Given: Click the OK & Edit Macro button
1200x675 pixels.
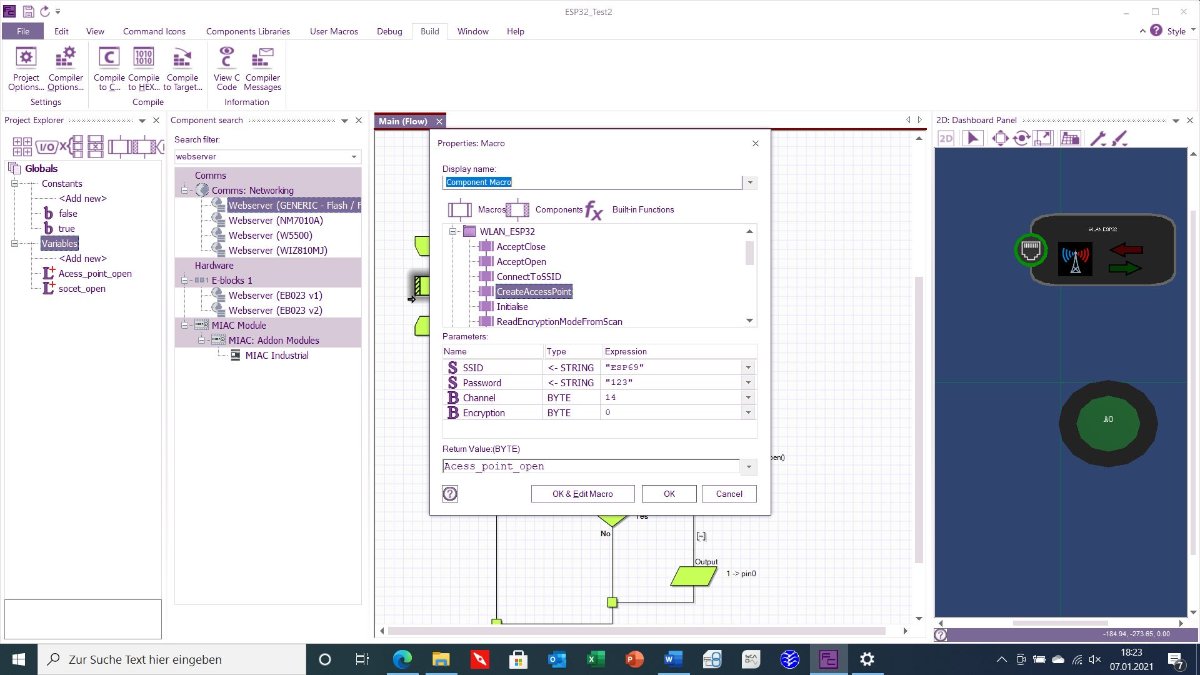Looking at the screenshot, I should click(x=583, y=494).
